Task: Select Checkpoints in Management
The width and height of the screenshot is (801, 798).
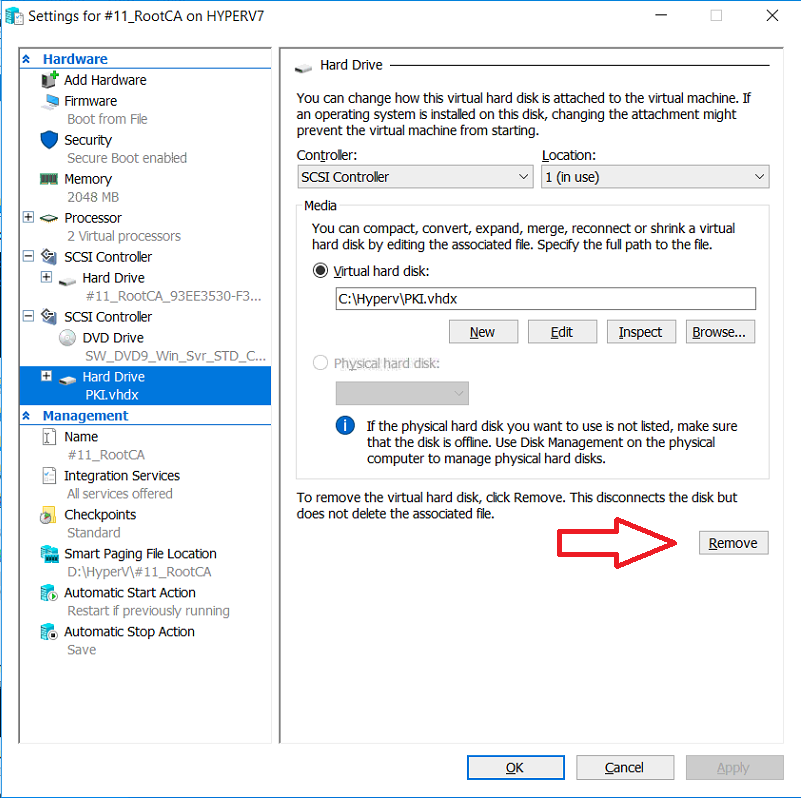Action: [x=100, y=514]
